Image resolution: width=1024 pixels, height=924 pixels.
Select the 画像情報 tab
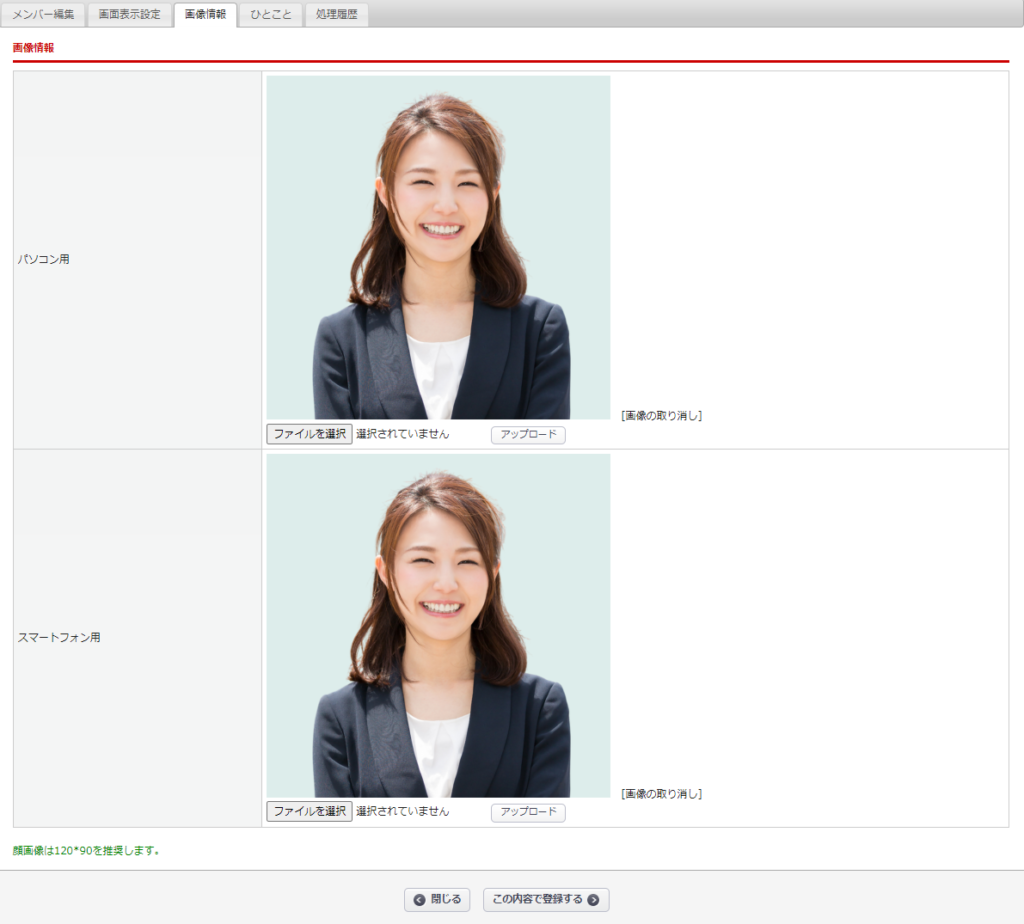click(x=205, y=14)
